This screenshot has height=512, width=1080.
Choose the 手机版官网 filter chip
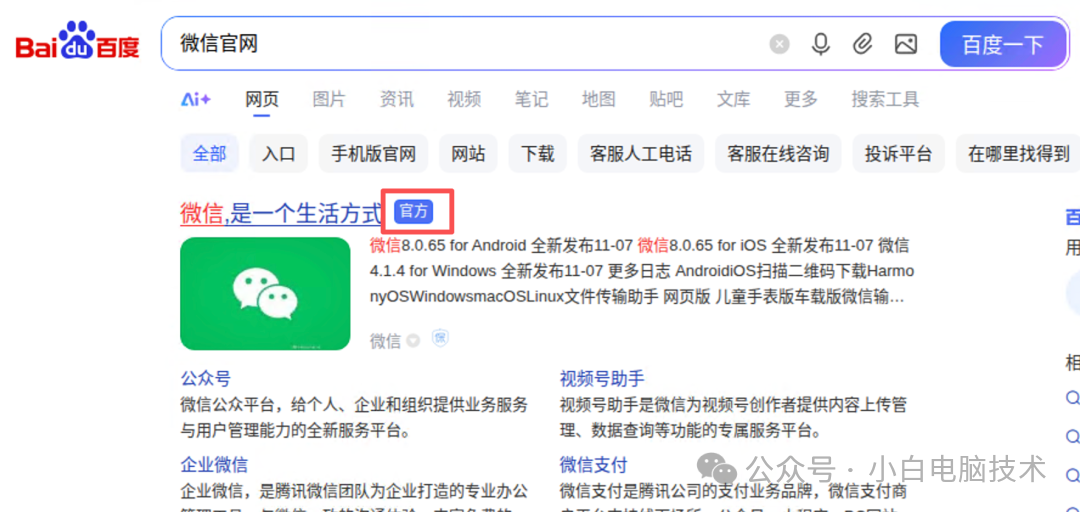click(373, 153)
